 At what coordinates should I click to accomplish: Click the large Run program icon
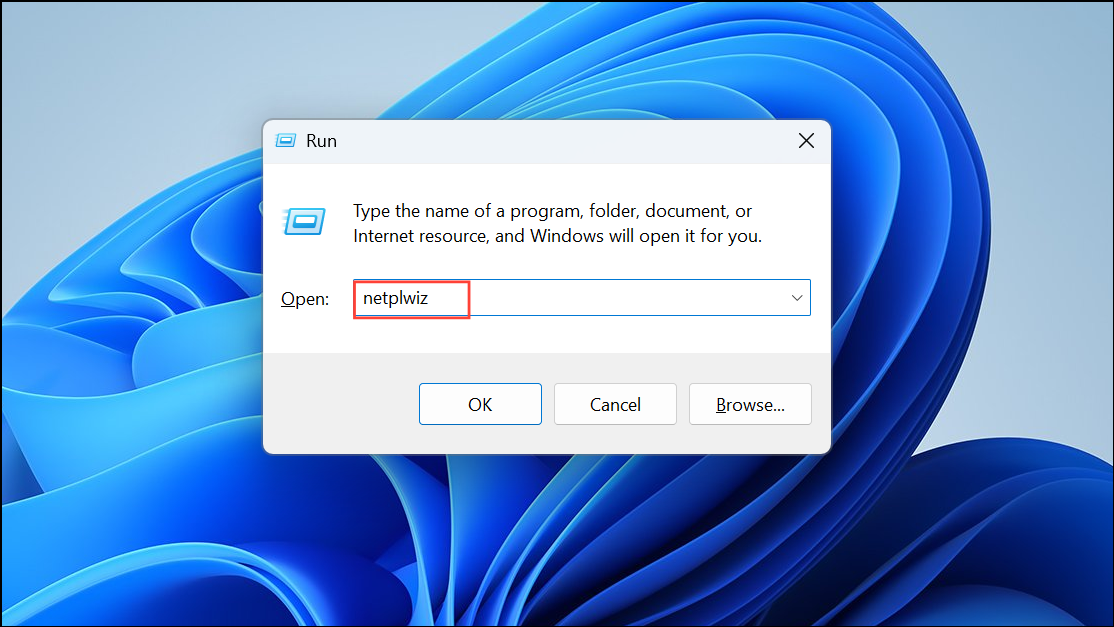click(305, 222)
